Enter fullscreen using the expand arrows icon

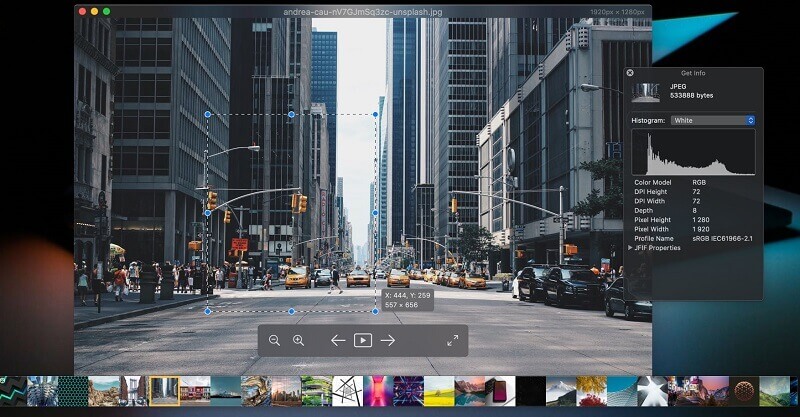point(452,341)
